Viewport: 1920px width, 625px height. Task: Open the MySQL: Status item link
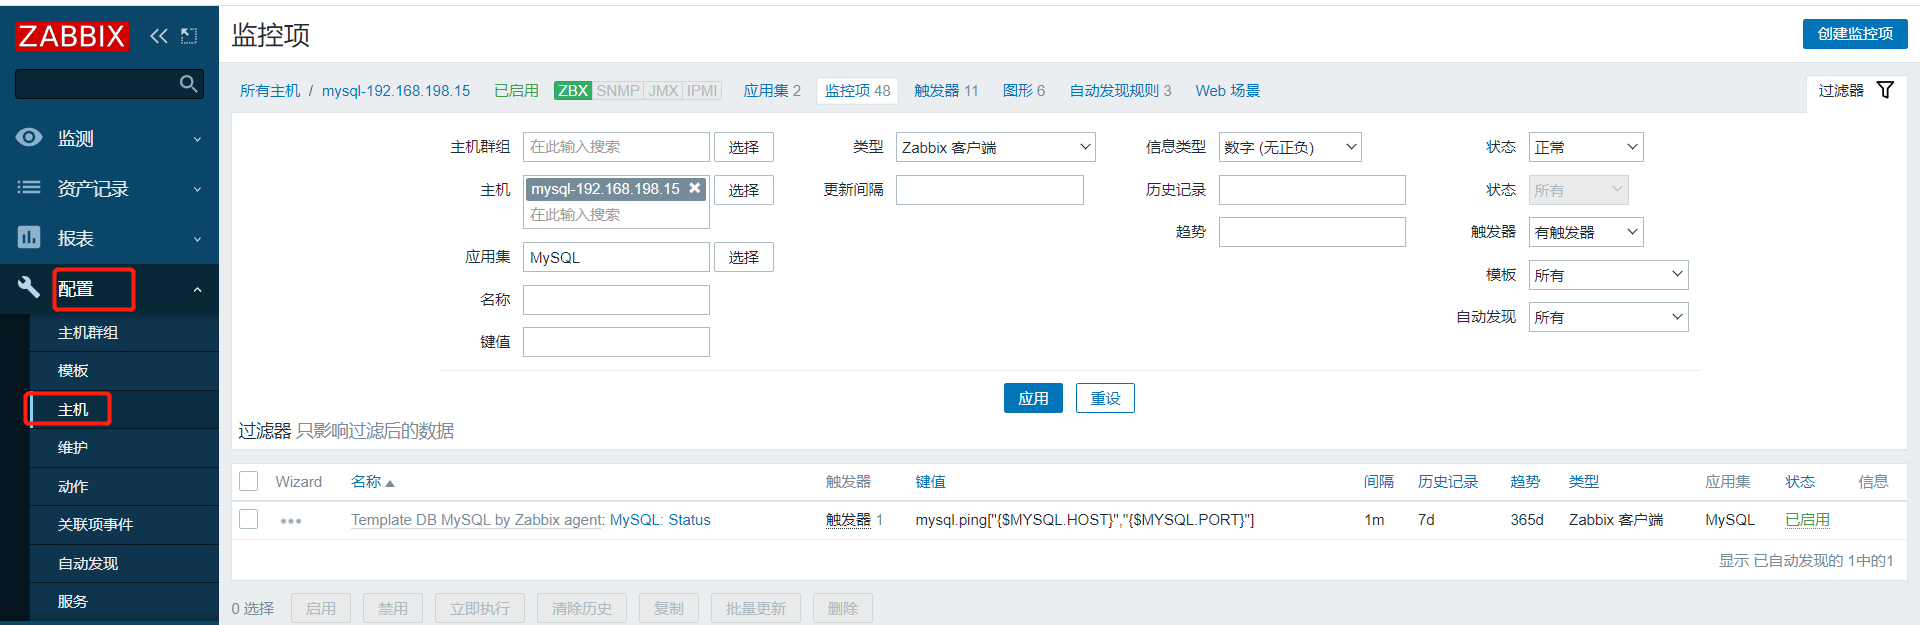pyautogui.click(x=660, y=520)
